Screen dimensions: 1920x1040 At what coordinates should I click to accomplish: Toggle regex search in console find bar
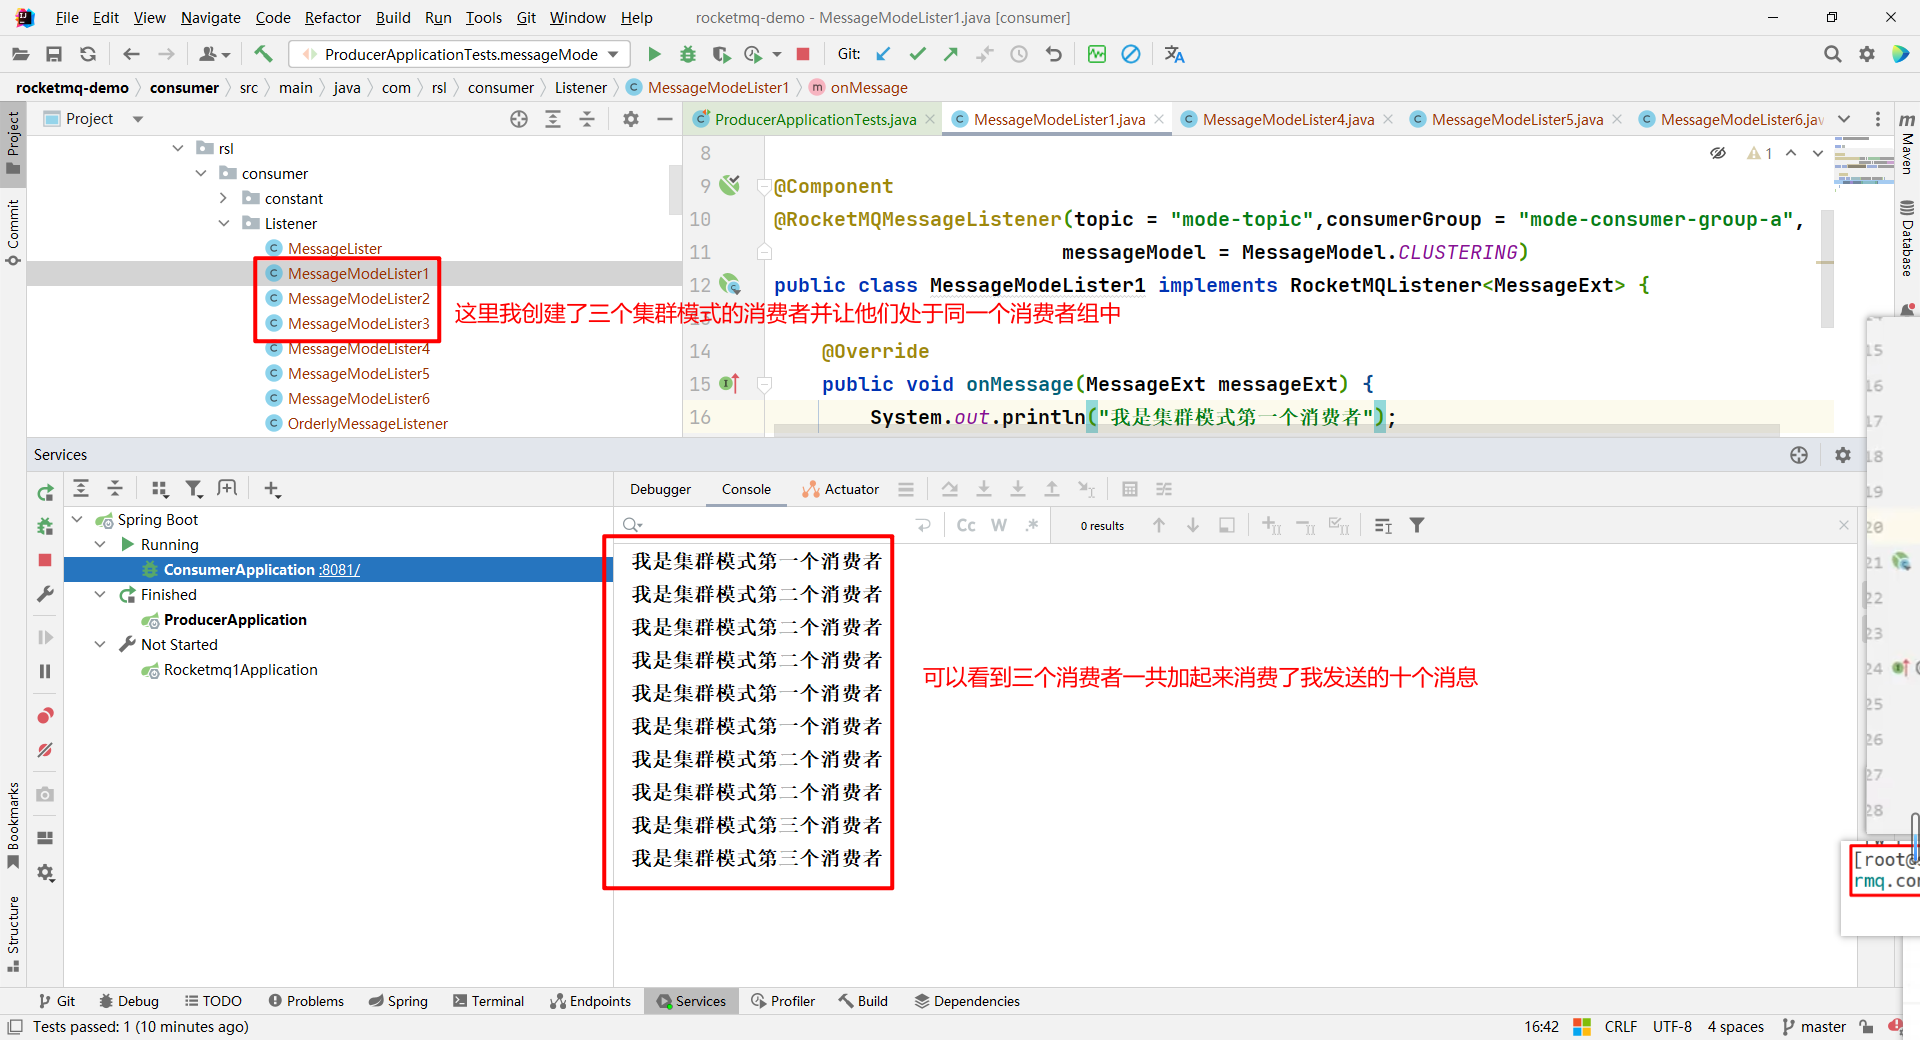coord(1032,525)
